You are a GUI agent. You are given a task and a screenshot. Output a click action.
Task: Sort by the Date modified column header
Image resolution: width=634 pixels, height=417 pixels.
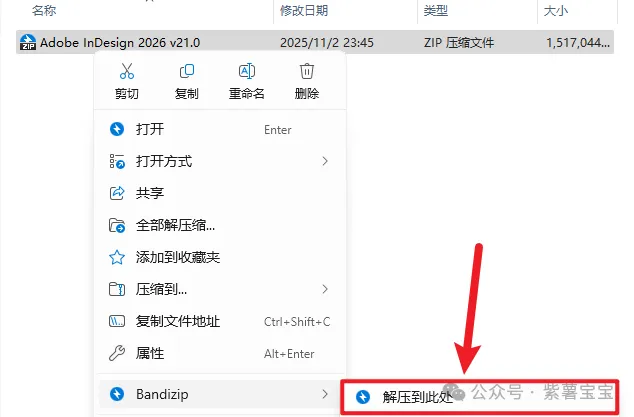click(304, 11)
